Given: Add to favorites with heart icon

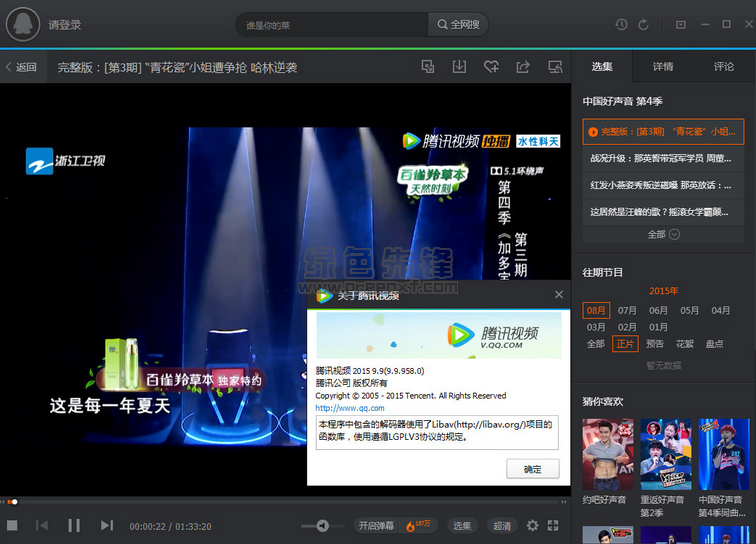Looking at the screenshot, I should pos(491,67).
